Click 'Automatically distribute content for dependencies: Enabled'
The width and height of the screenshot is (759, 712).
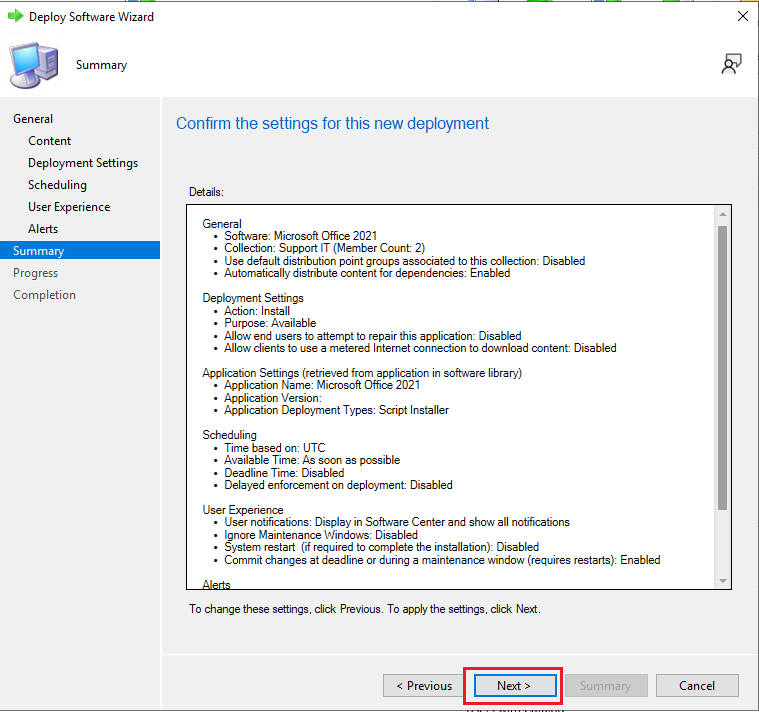coord(367,273)
